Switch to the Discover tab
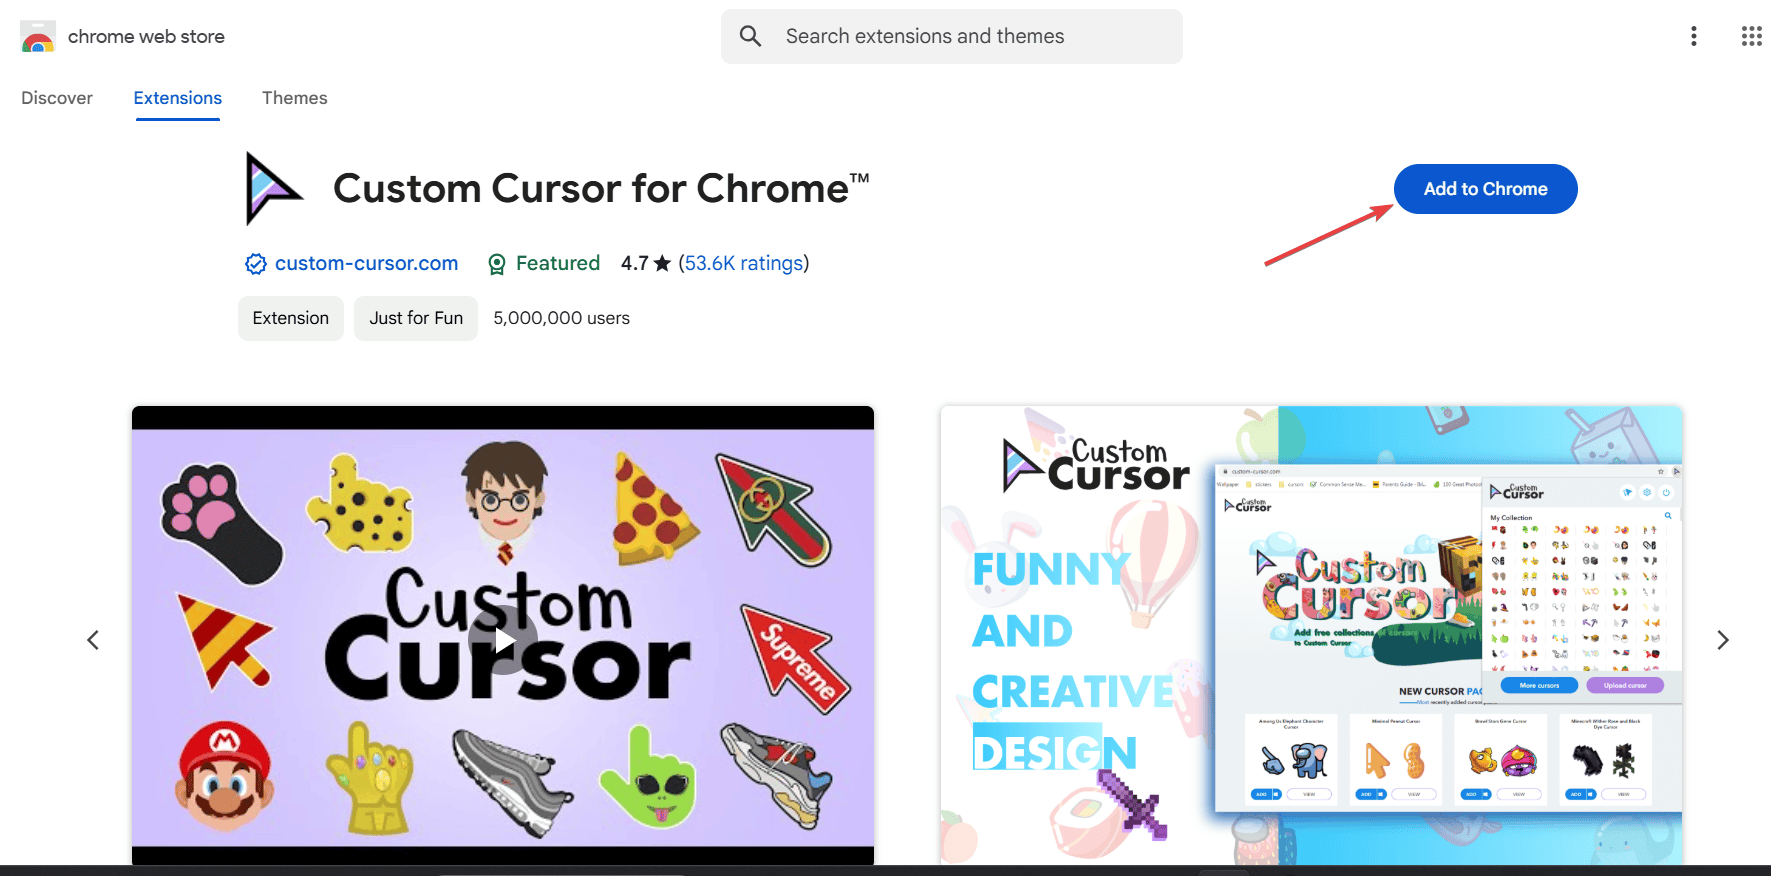The width and height of the screenshot is (1771, 876). pyautogui.click(x=57, y=98)
